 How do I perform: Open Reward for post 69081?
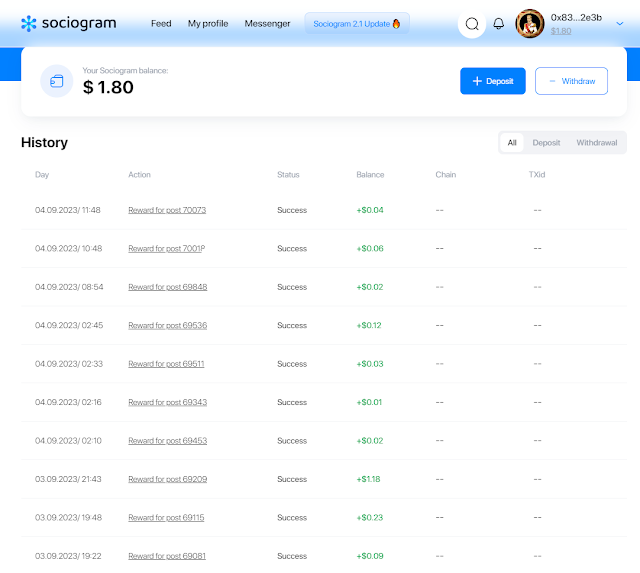pyautogui.click(x=167, y=556)
